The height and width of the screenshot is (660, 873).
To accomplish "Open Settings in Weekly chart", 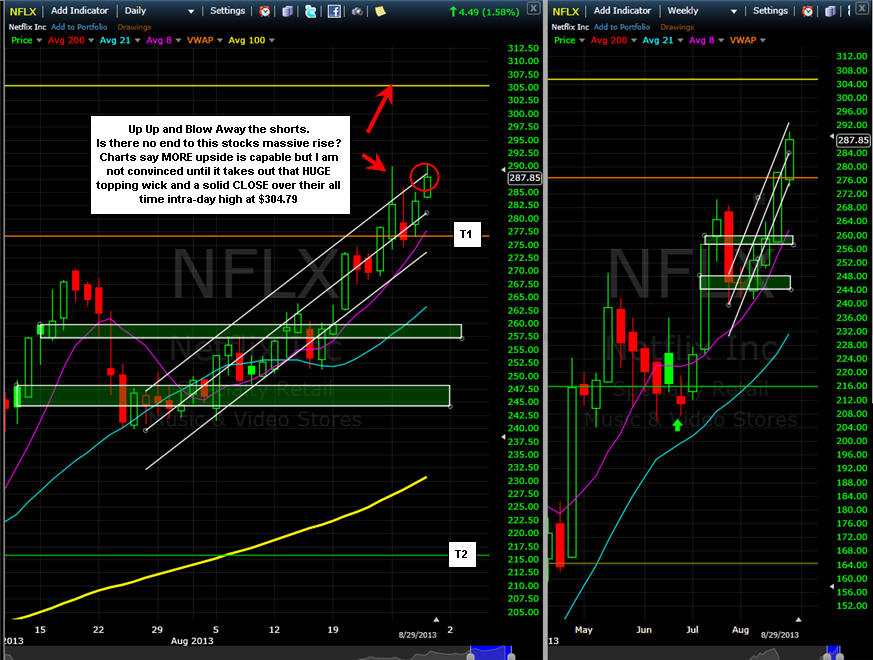I will tap(770, 11).
